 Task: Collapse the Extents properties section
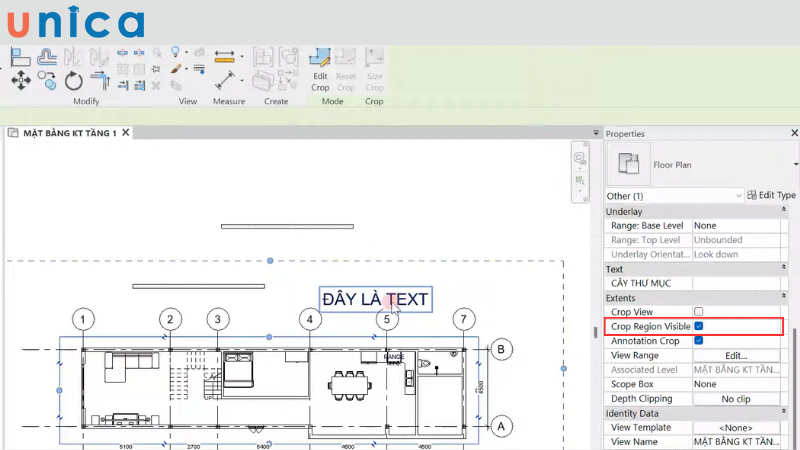783,298
